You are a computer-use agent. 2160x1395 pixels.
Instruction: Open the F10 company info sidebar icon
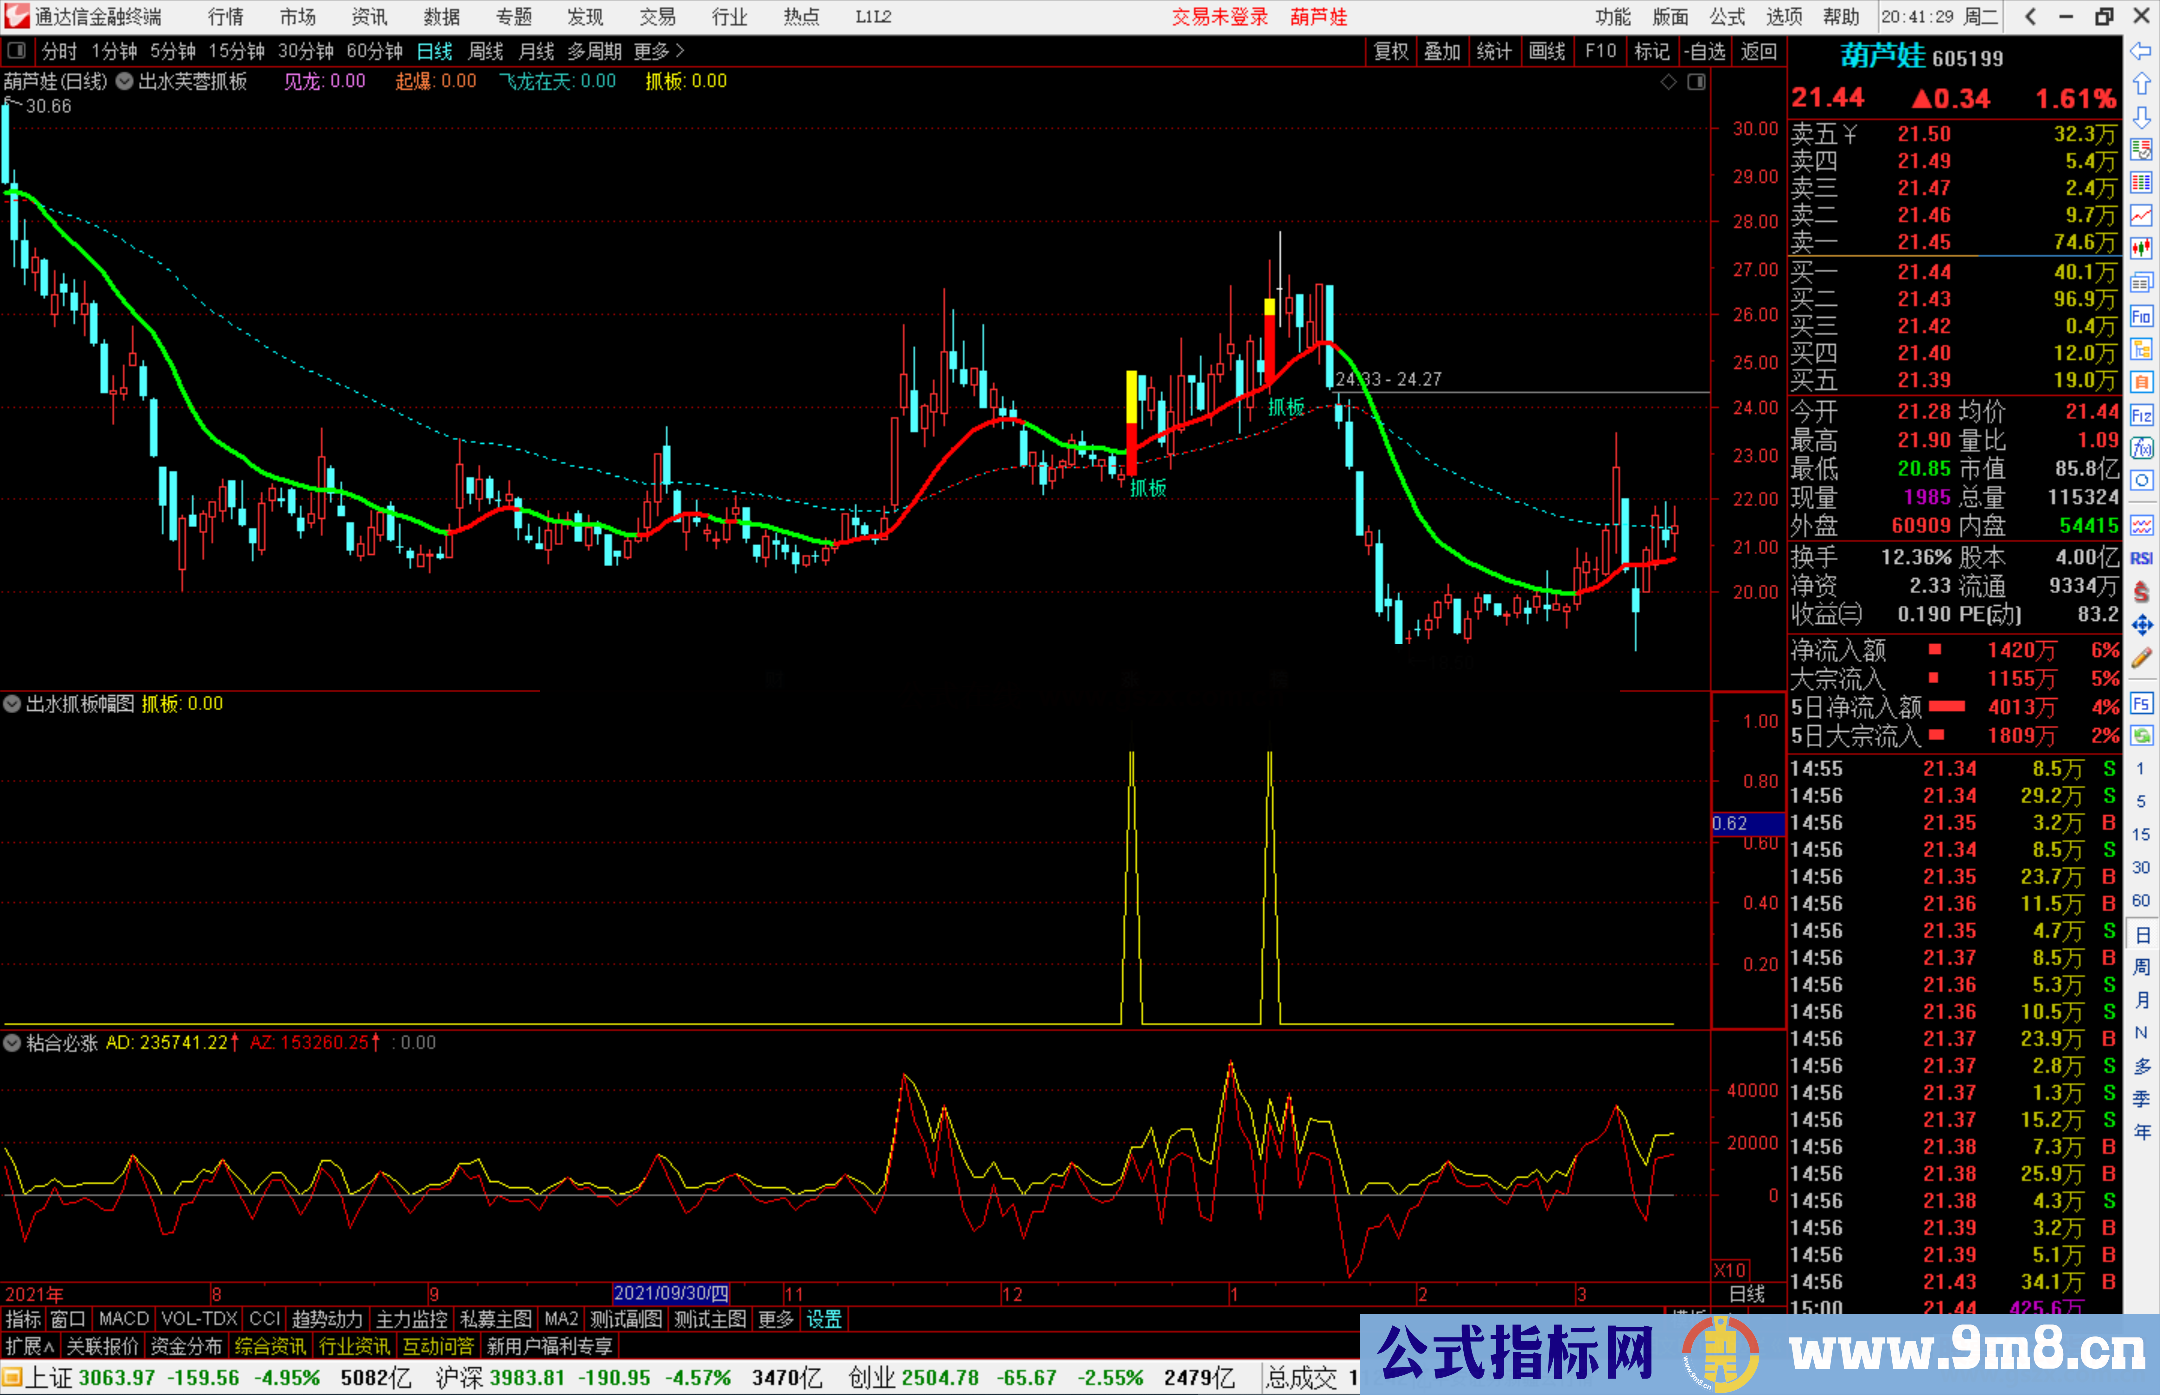(2141, 317)
